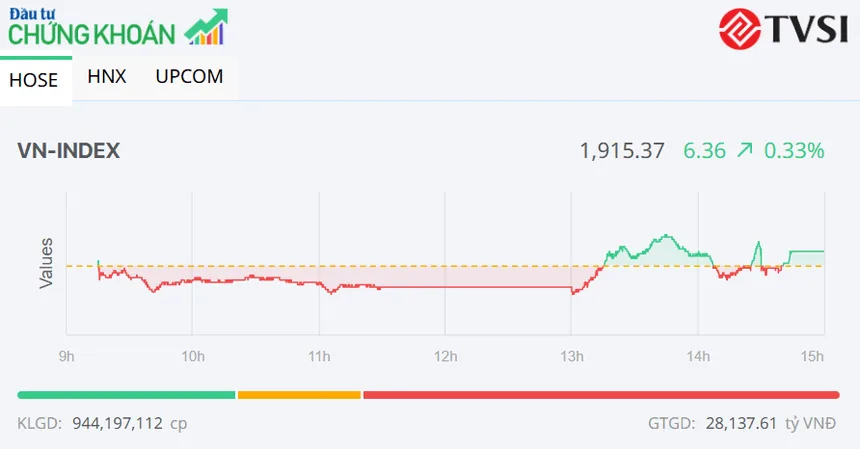Viewport: 860px width, 449px height.
Task: Click the index value 1,915.37
Action: (622, 151)
